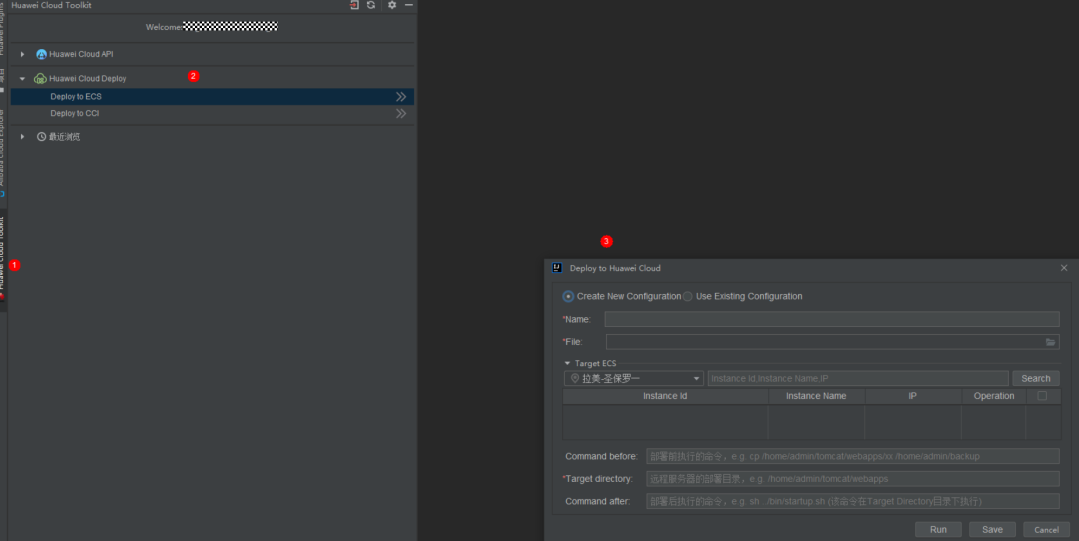1079x541 pixels.
Task: Click the Instance Name column header
Action: (816, 396)
